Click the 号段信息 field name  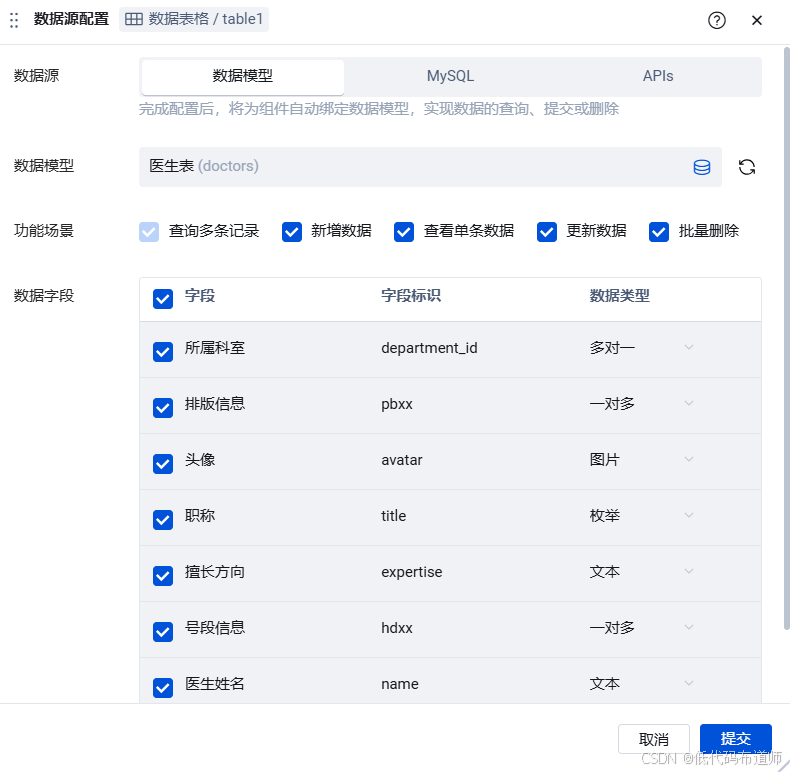point(215,627)
